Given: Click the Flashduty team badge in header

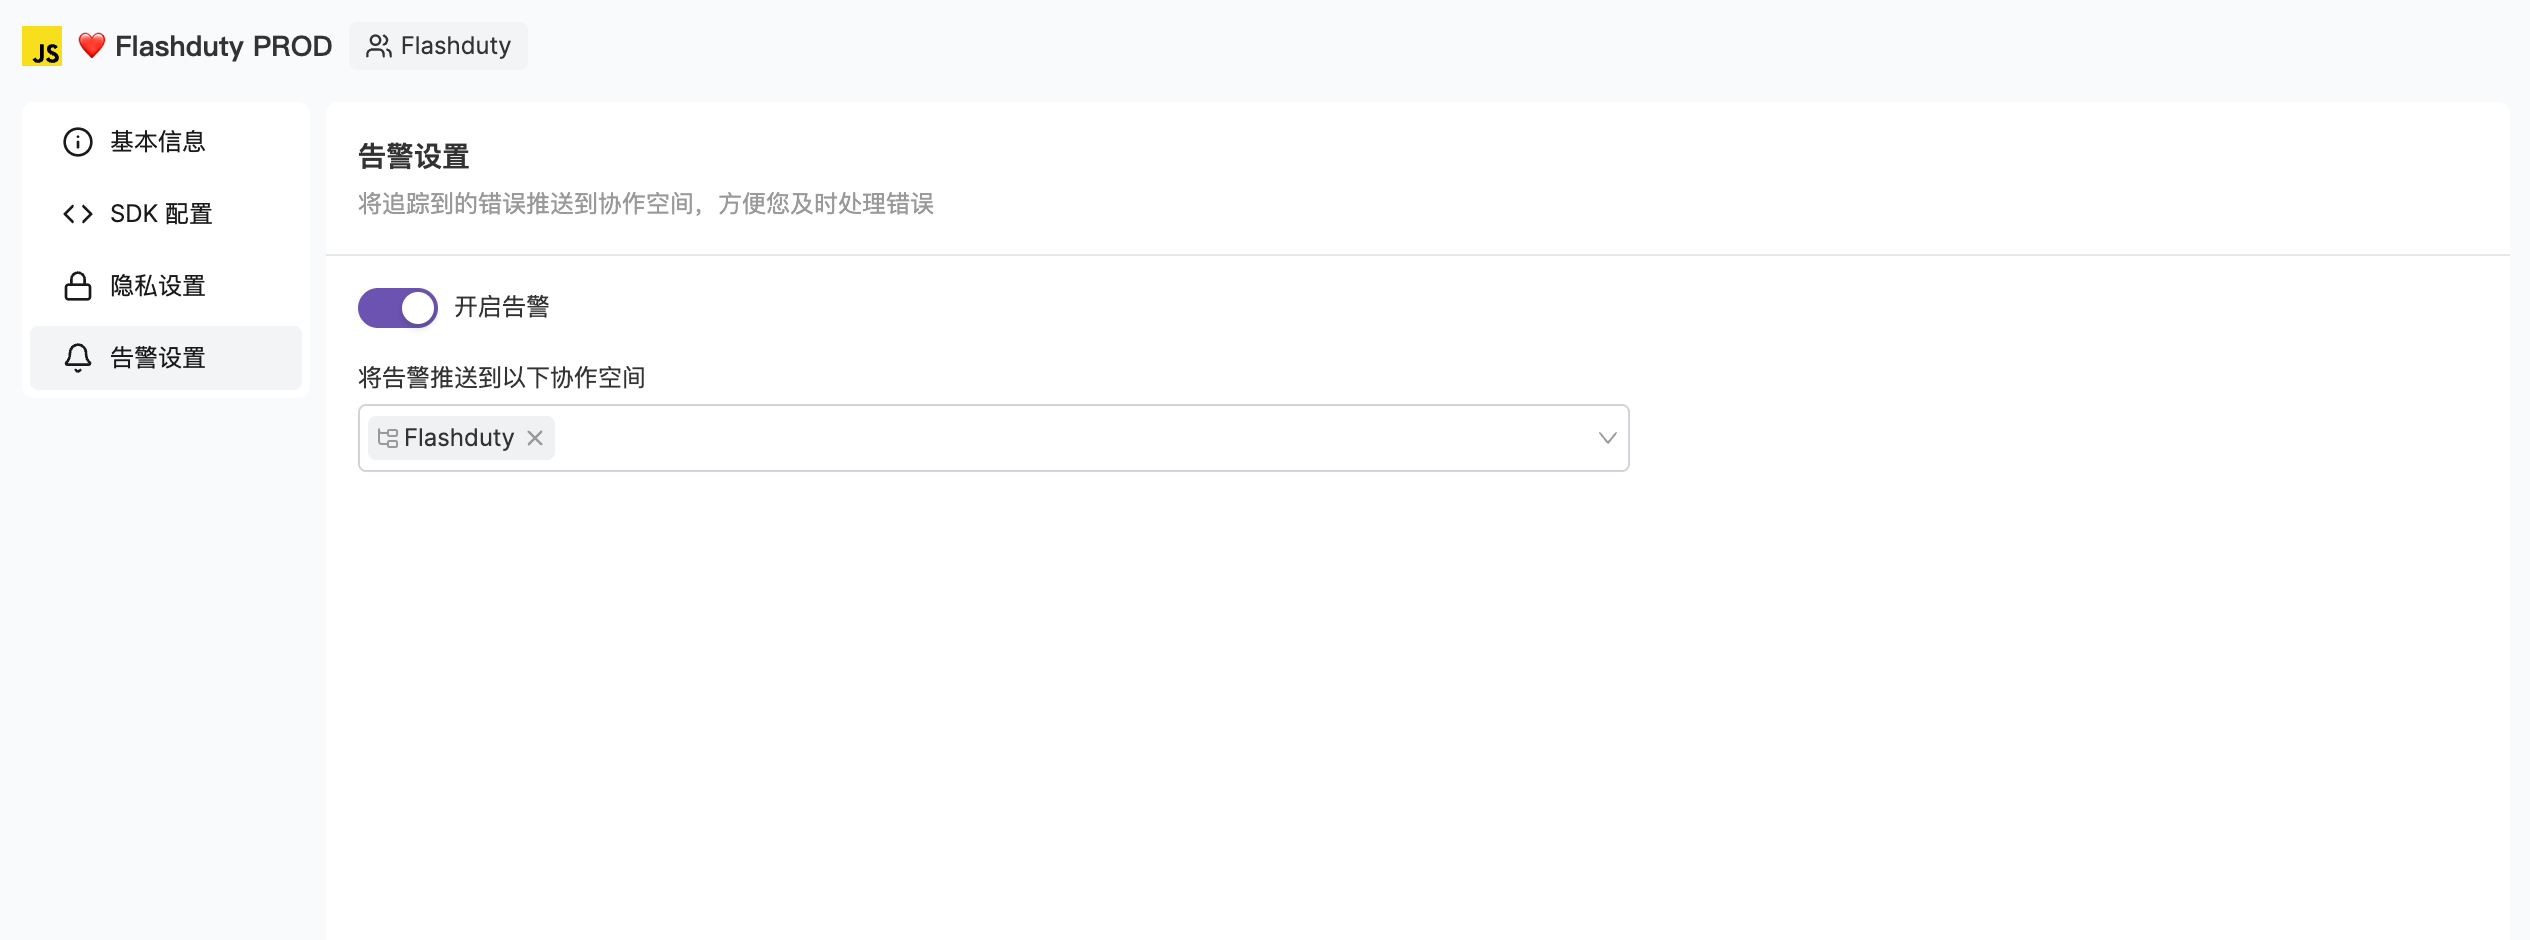Looking at the screenshot, I should [438, 46].
